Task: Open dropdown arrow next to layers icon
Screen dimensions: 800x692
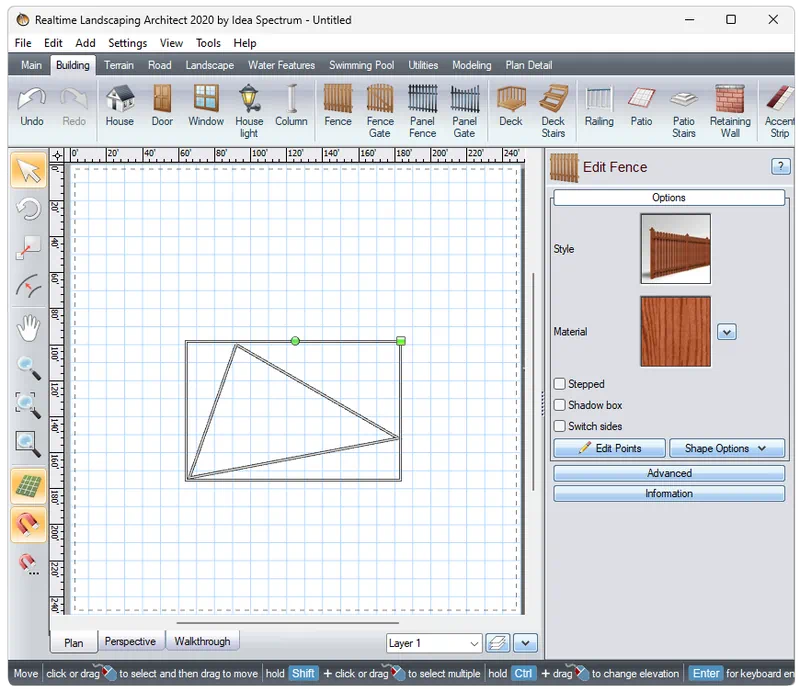Action: coord(526,643)
